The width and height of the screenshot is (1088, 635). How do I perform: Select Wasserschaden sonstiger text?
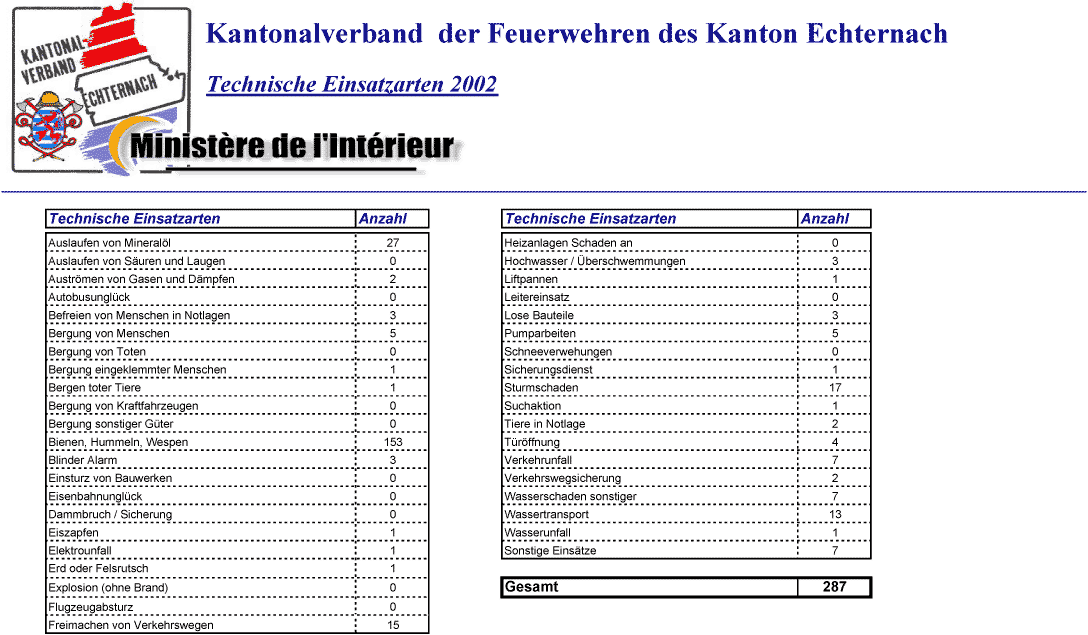click(x=570, y=496)
